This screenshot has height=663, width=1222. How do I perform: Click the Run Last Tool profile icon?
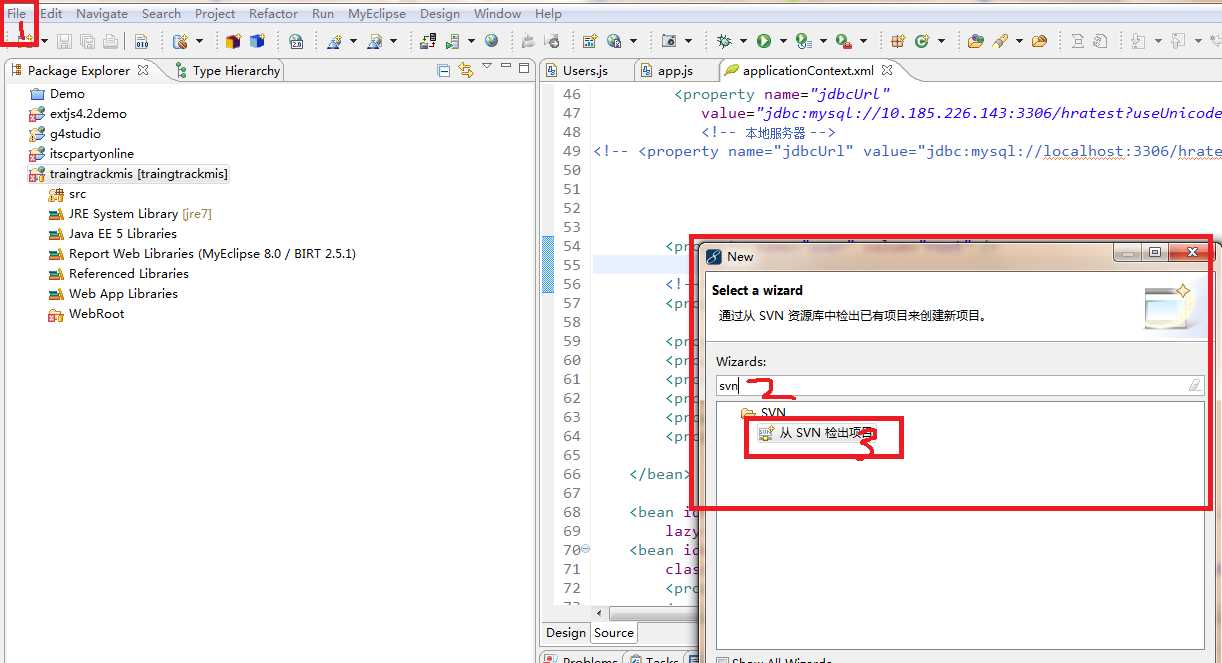pos(803,41)
